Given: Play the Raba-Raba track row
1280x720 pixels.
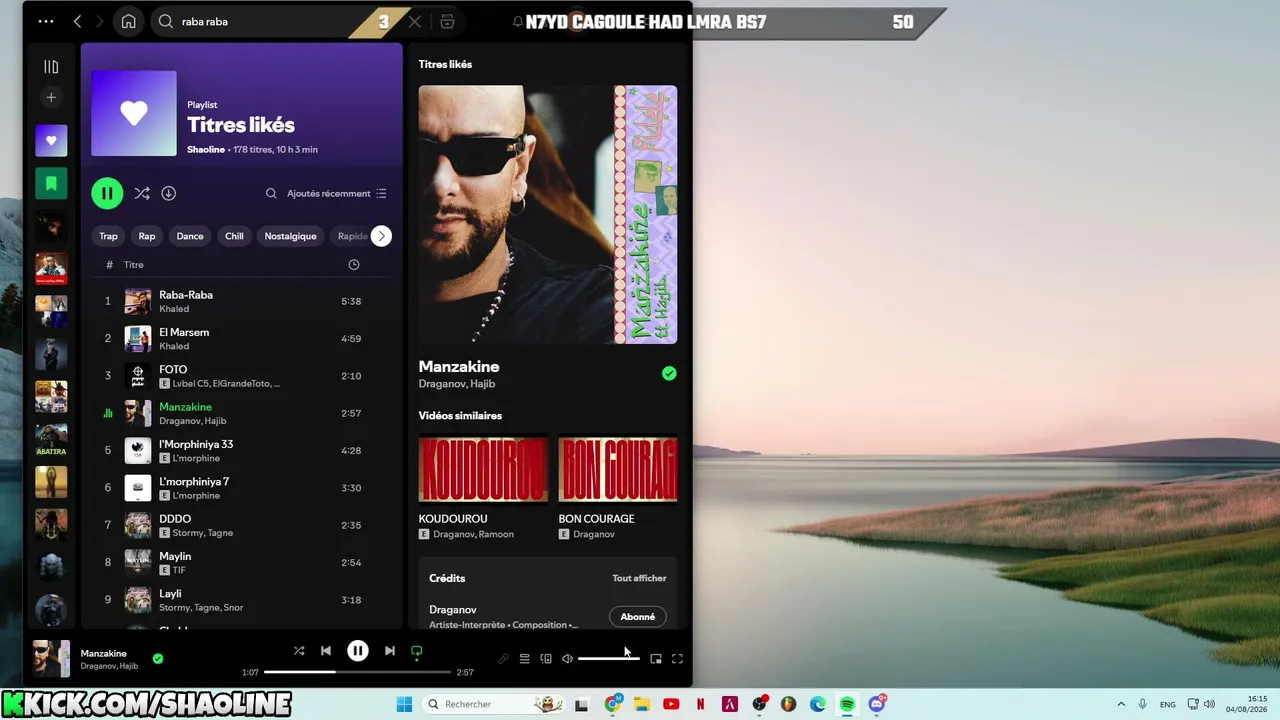Looking at the screenshot, I should [240, 301].
